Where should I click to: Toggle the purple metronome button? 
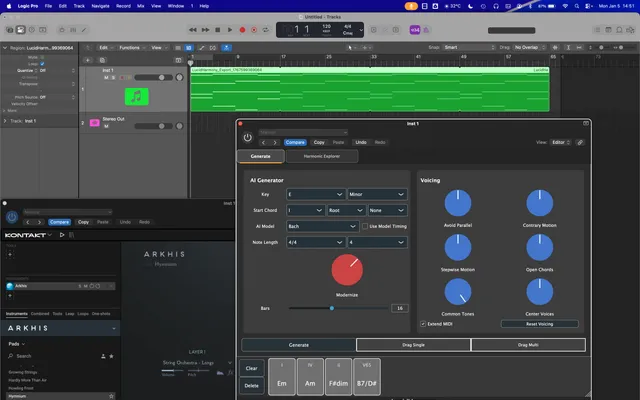click(x=426, y=30)
